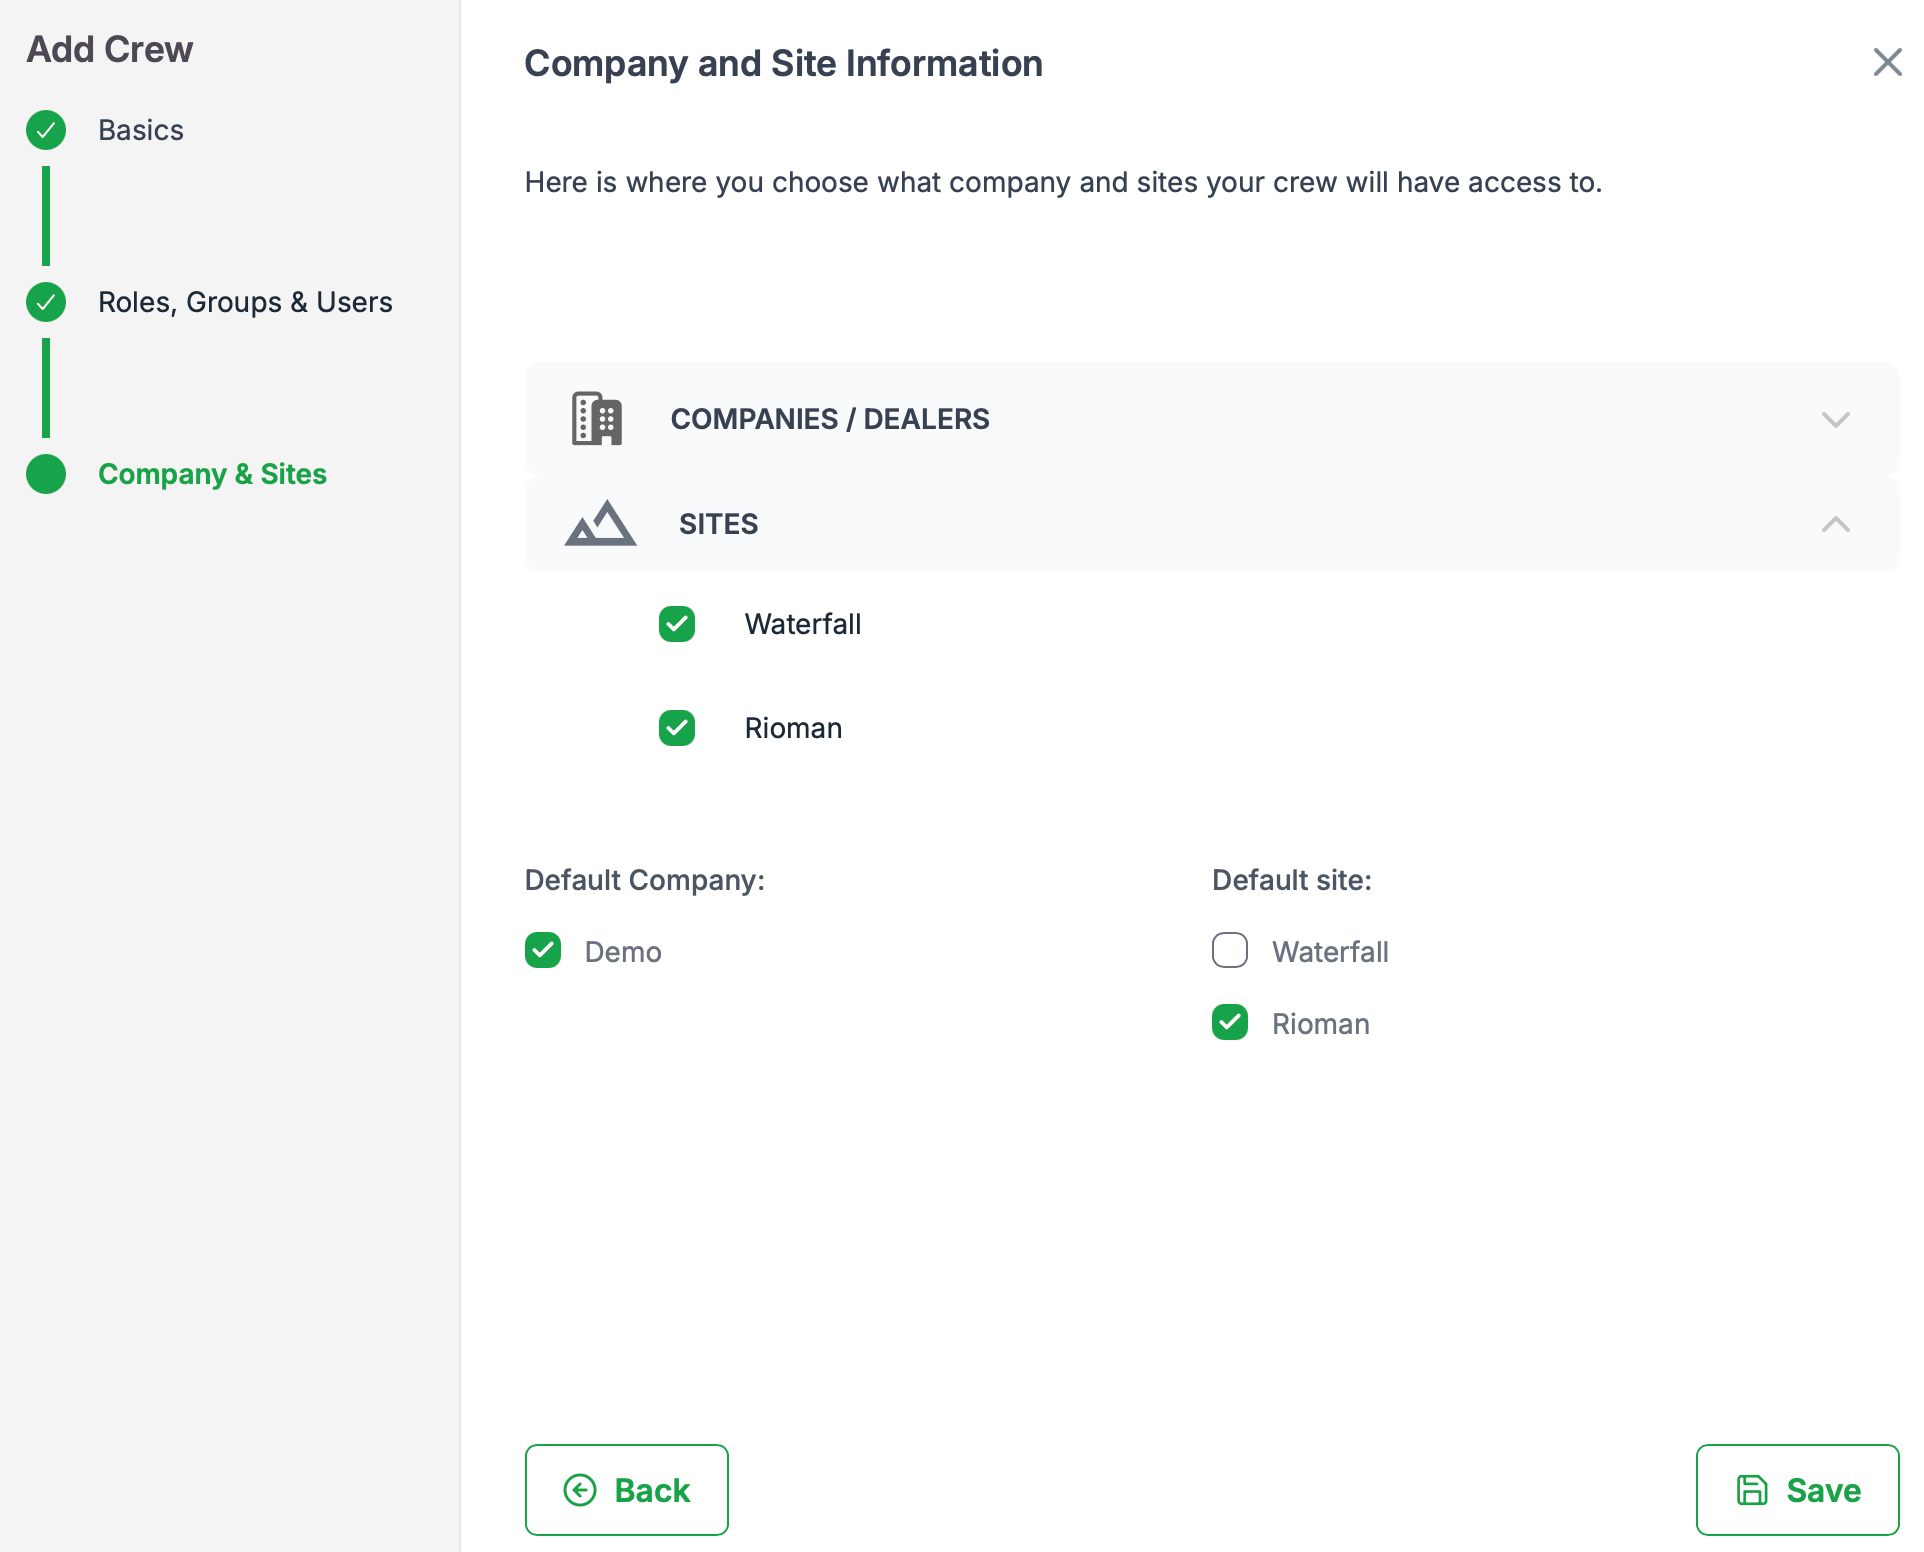Click the arrow icon inside the Back button

(580, 1490)
